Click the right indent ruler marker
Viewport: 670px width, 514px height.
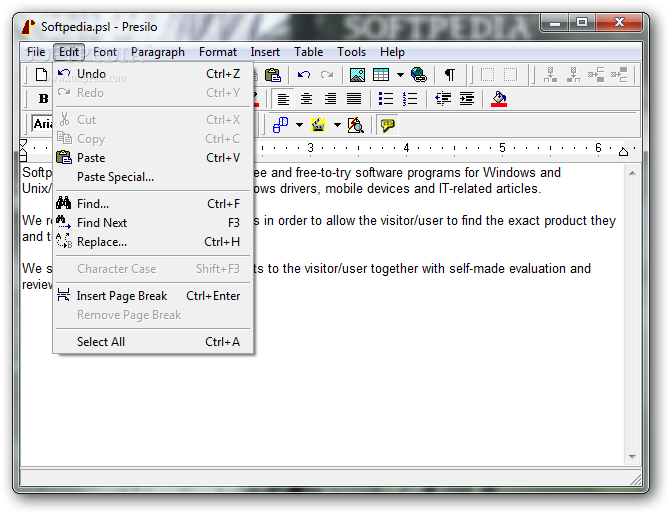(623, 151)
